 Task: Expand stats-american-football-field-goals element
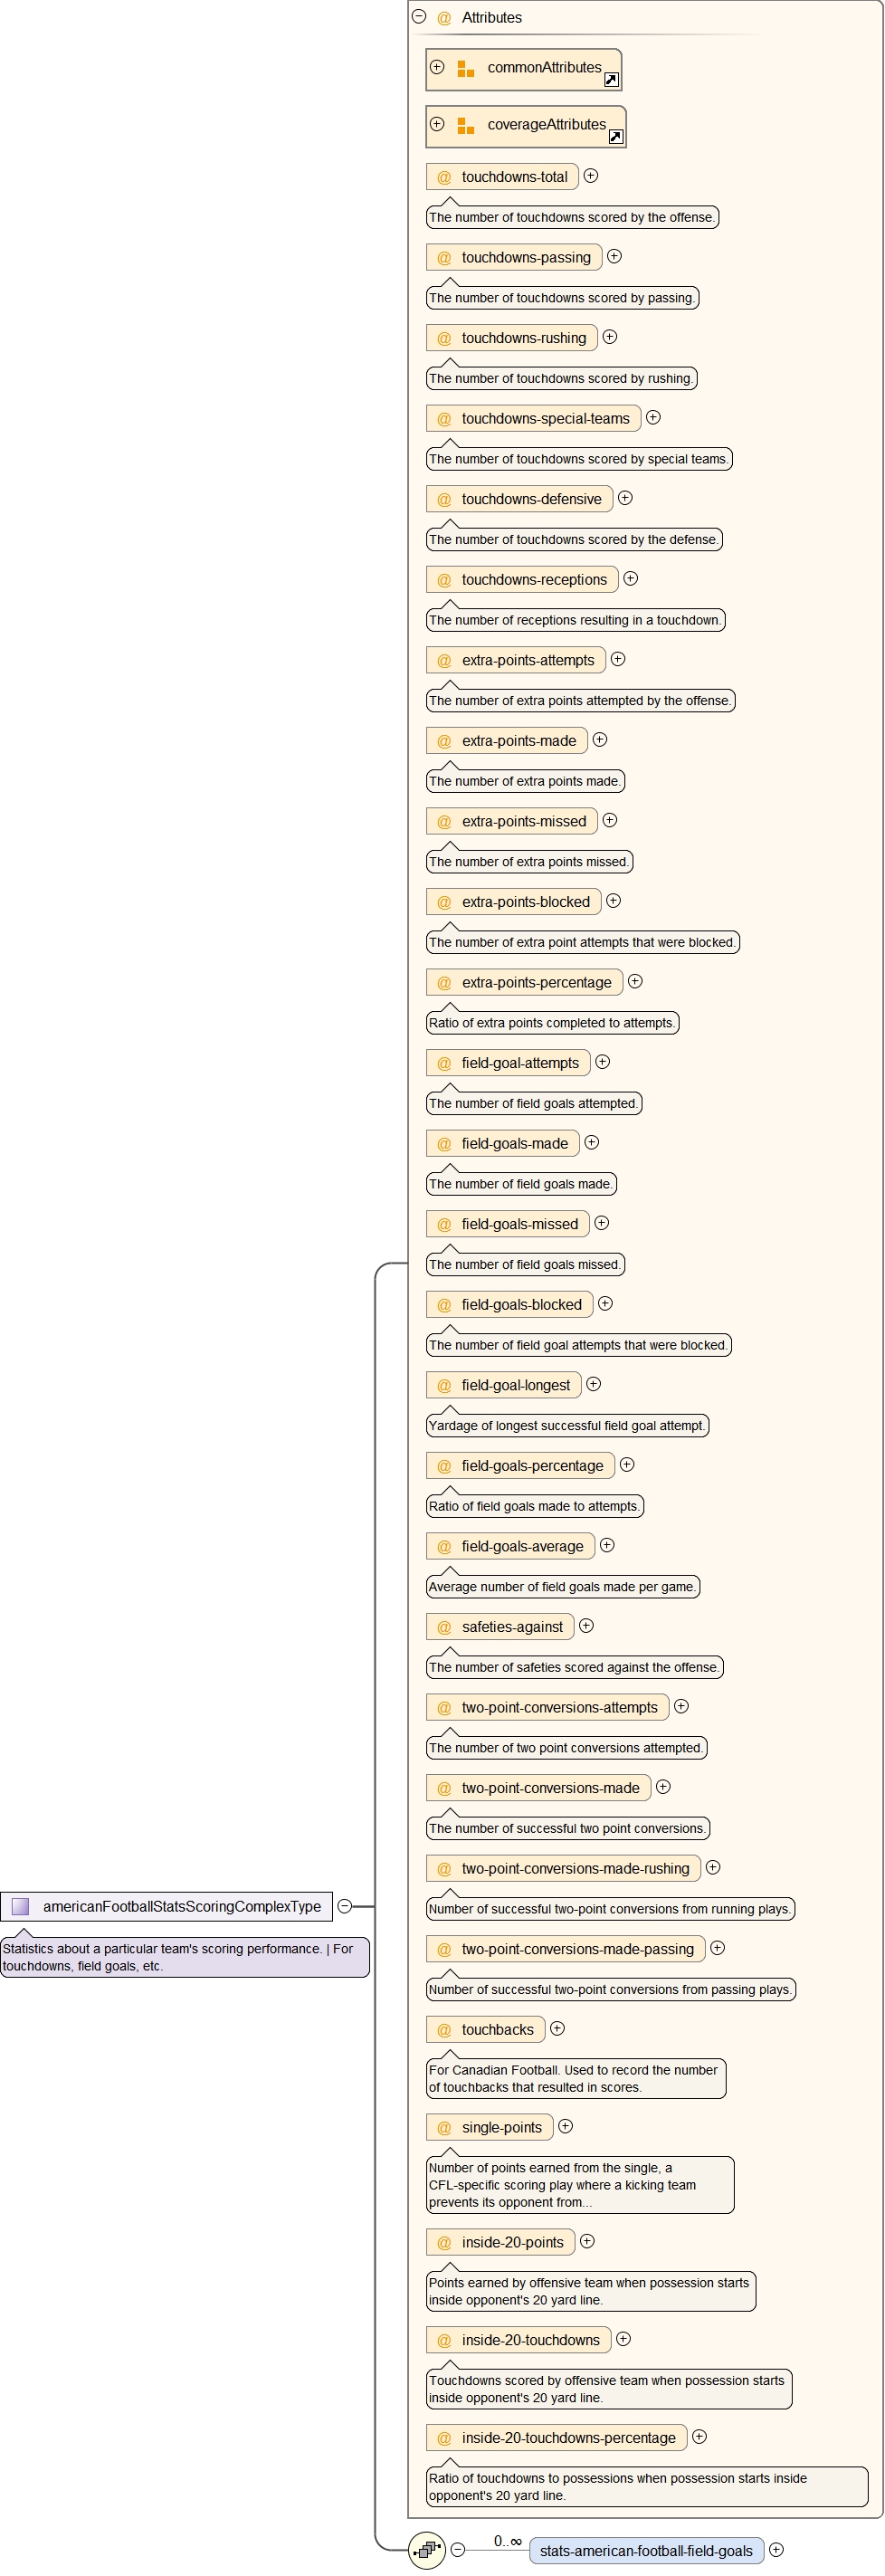pyautogui.click(x=776, y=2549)
